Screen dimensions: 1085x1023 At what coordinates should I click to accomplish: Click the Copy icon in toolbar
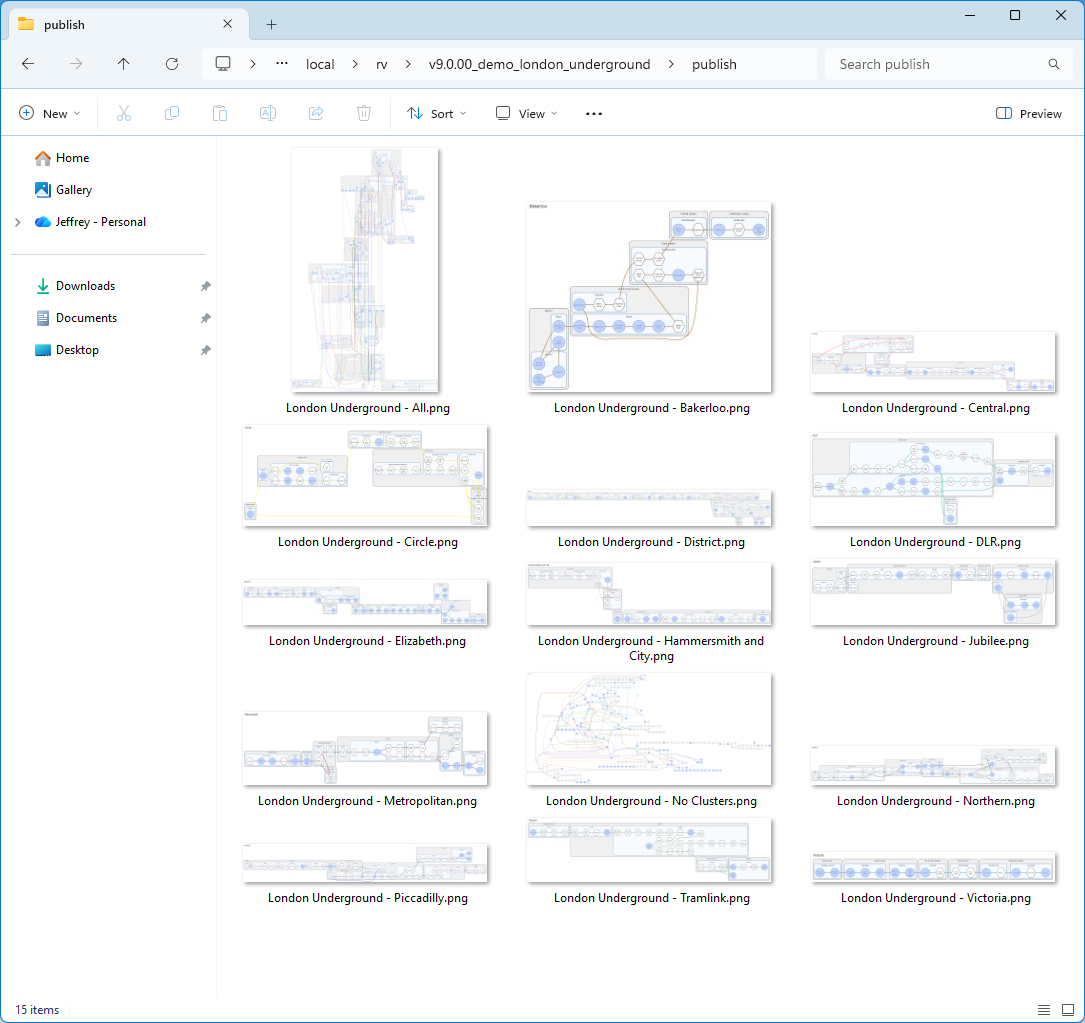[x=172, y=114]
